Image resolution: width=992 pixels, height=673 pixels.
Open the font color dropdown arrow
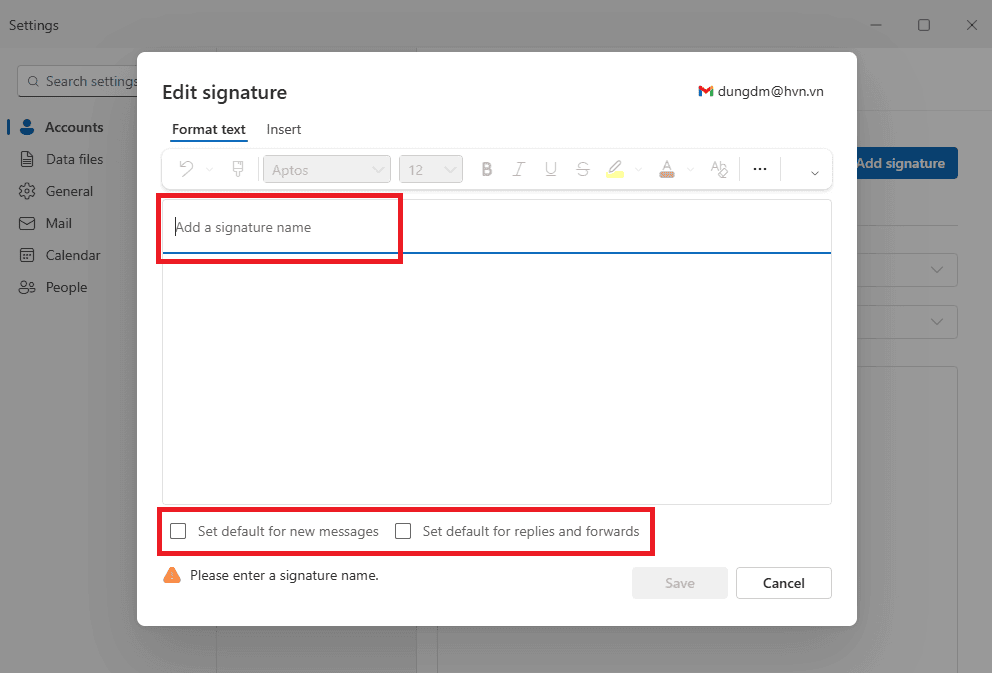[x=690, y=170]
